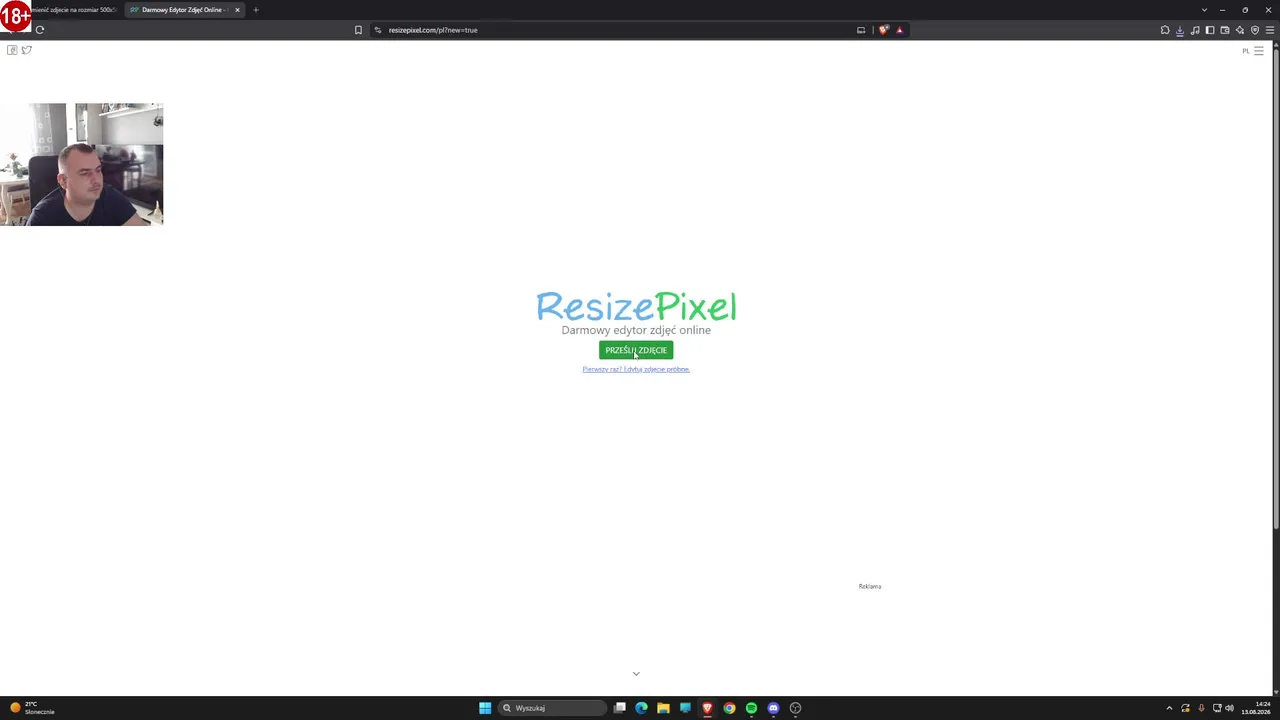Viewport: 1280px width, 720px height.
Task: Open volume control in the system tray
Action: pyautogui.click(x=1230, y=708)
